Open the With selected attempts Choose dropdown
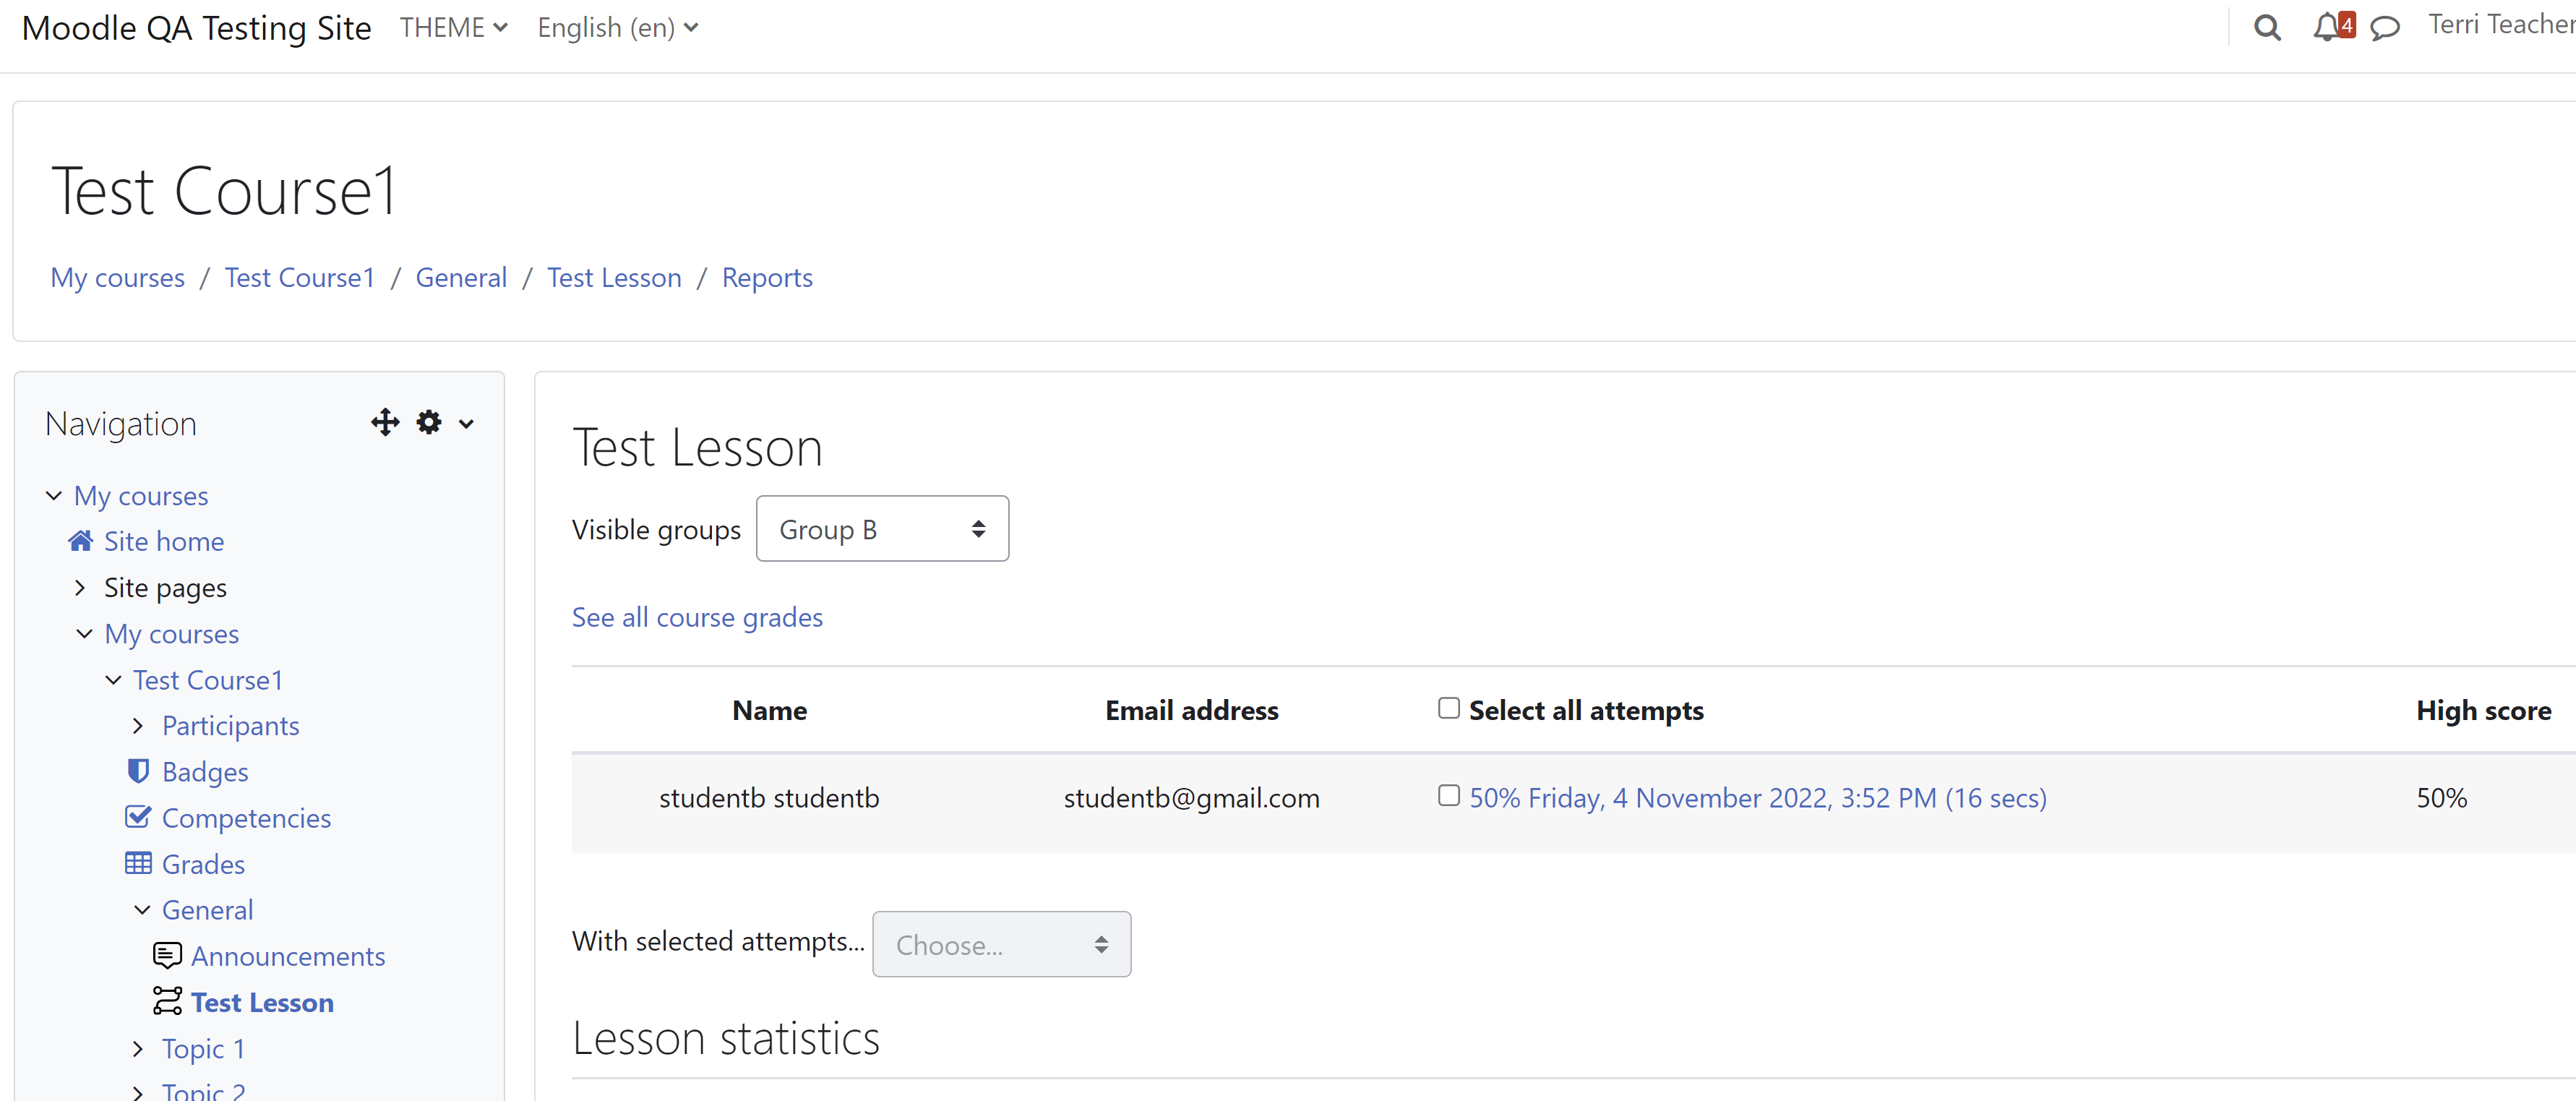Screen dimensions: 2576x1101 (1001, 944)
